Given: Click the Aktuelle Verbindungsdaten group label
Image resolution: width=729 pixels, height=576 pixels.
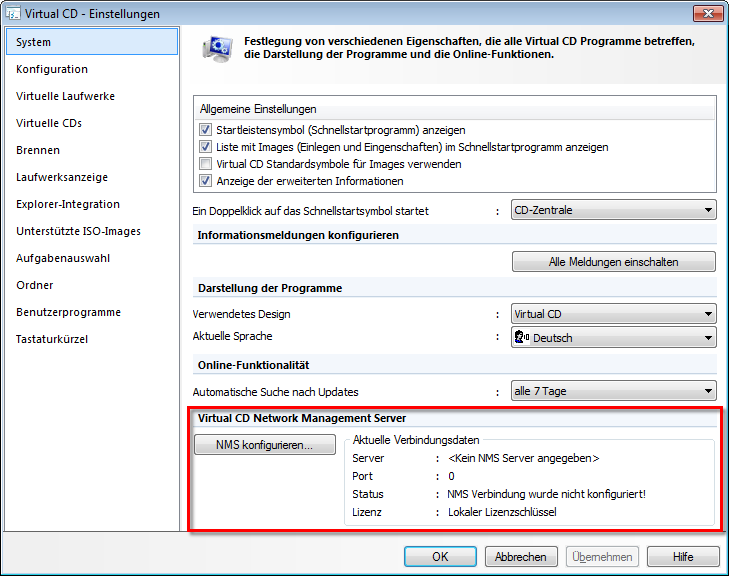Looking at the screenshot, I should [416, 440].
